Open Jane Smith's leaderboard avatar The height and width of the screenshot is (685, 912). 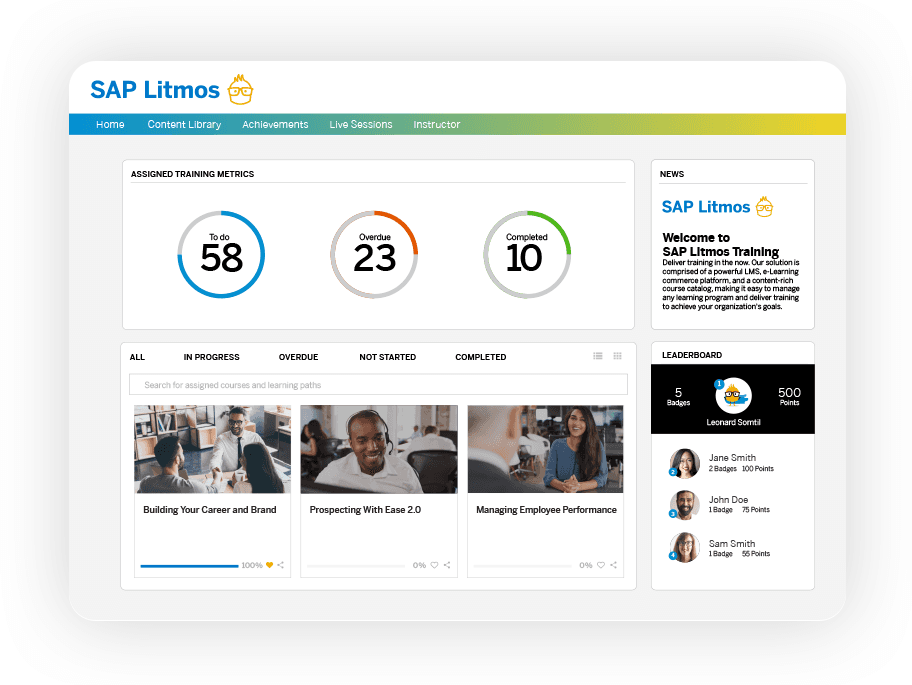coord(684,463)
